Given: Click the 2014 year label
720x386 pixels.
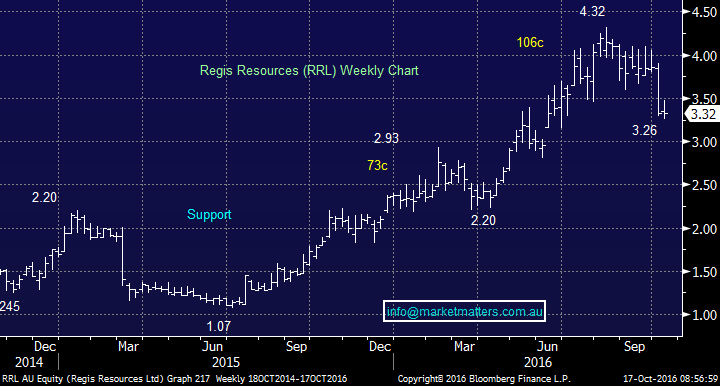Looking at the screenshot, I should pos(29,363).
